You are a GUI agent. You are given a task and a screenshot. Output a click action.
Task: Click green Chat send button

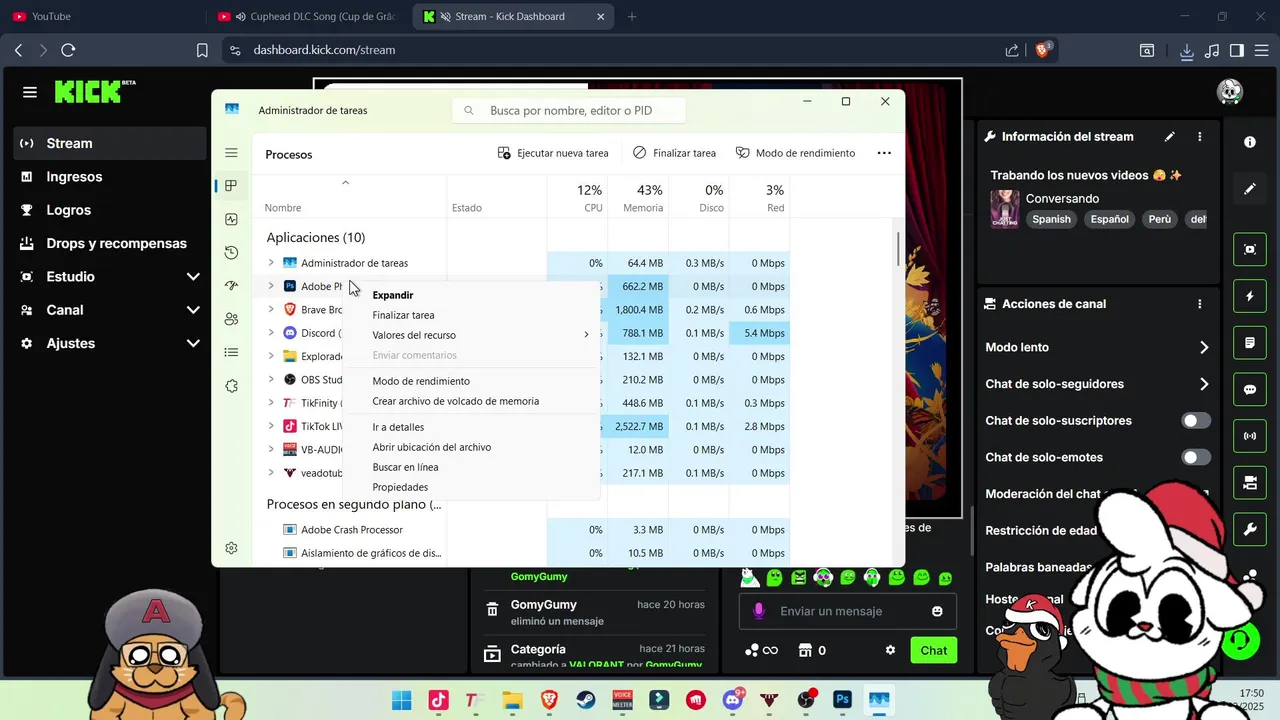pos(934,650)
